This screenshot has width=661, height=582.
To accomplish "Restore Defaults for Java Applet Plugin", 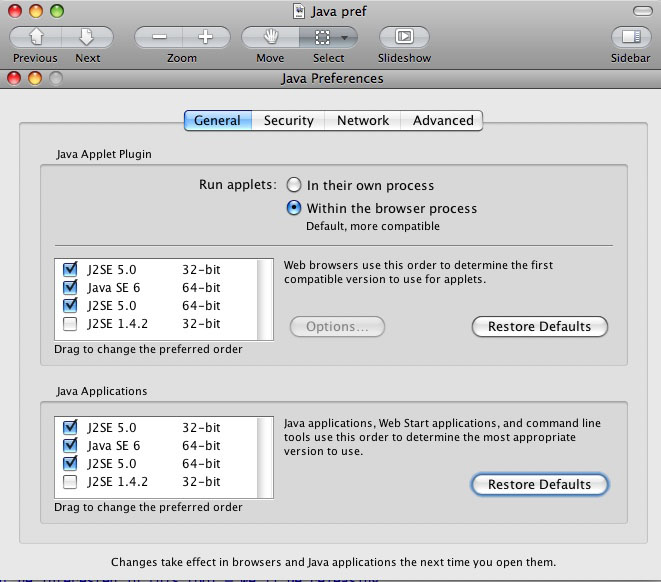I will (x=540, y=327).
